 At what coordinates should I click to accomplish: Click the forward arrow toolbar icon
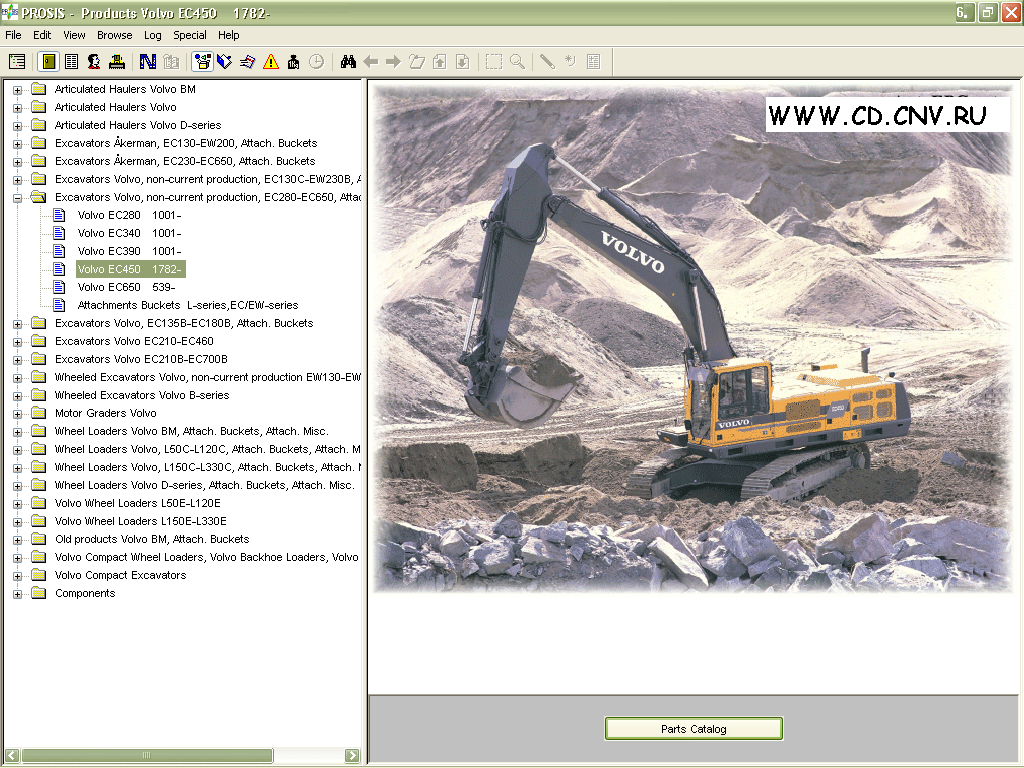(393, 62)
